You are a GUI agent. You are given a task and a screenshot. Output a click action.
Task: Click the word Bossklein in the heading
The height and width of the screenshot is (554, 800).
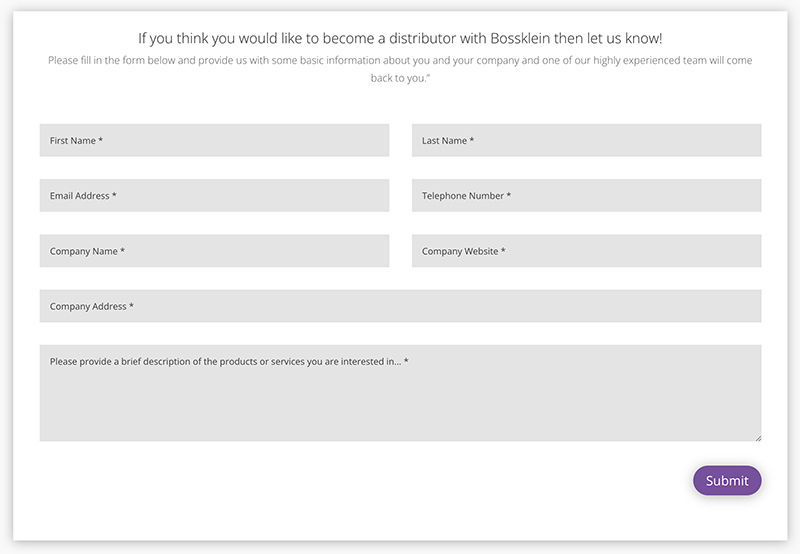click(x=520, y=38)
